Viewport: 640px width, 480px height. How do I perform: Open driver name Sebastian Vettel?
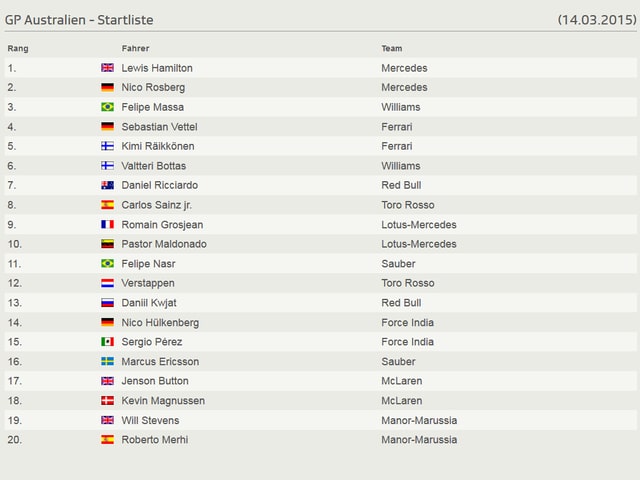point(160,127)
